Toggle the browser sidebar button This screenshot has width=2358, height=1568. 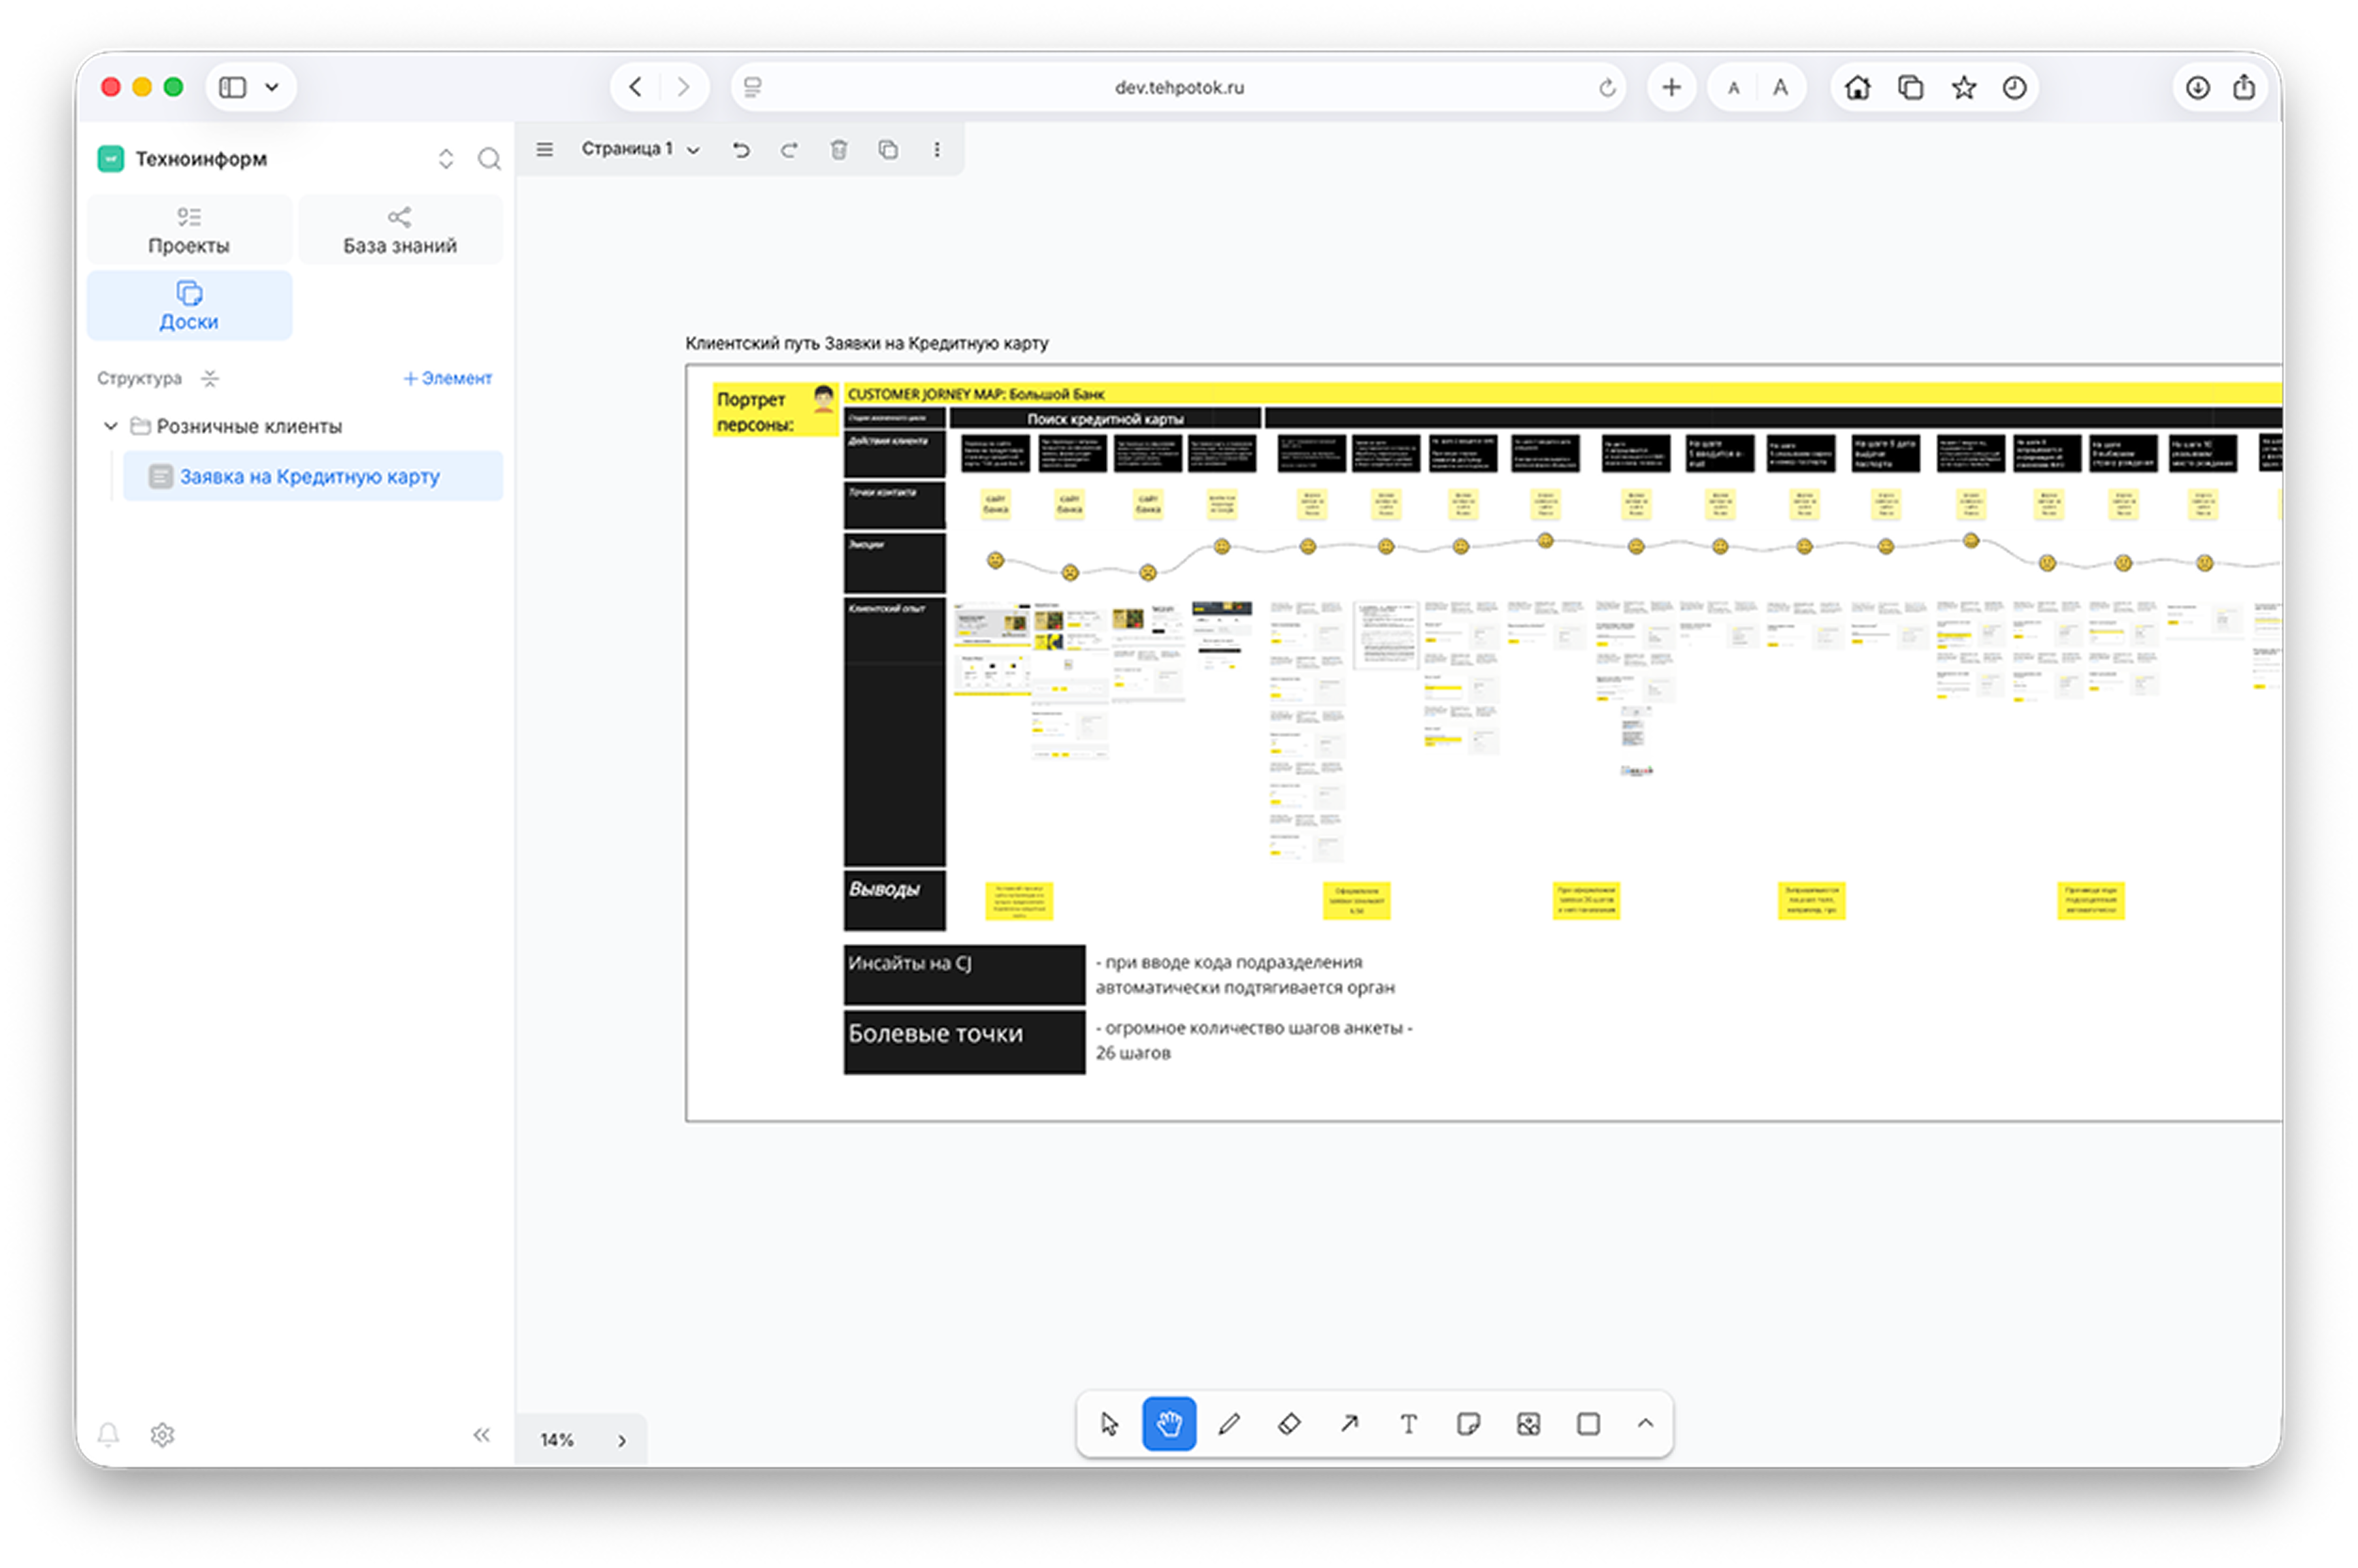click(x=233, y=87)
